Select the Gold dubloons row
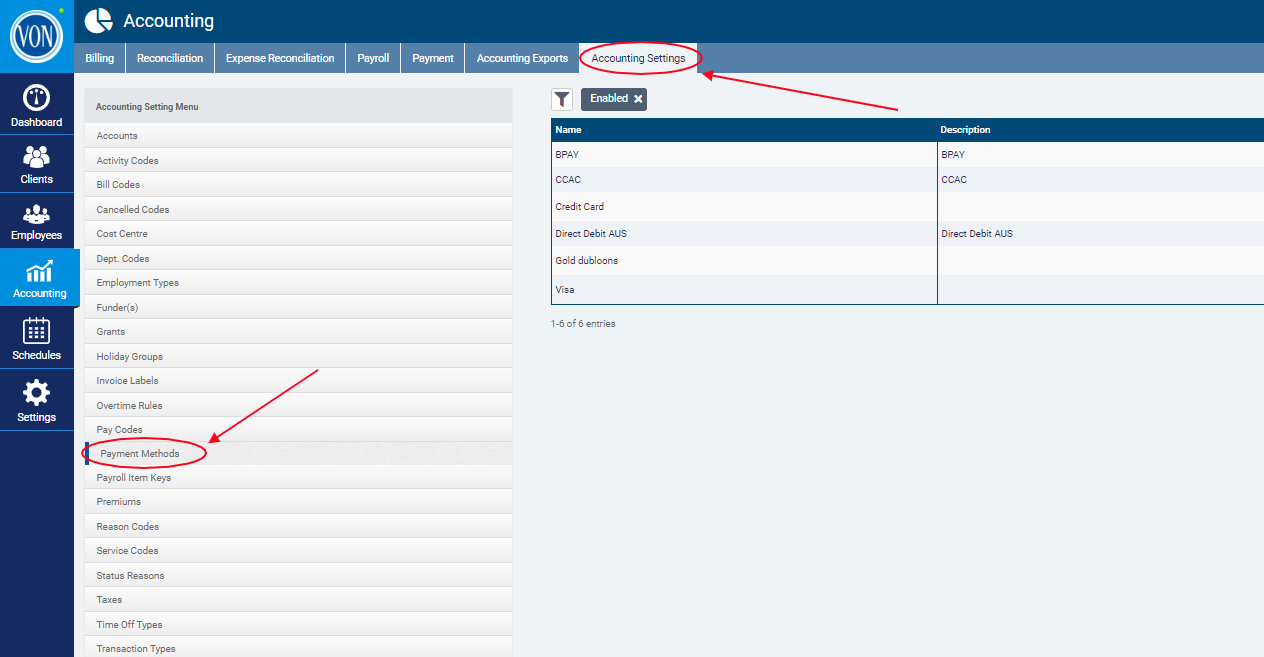 587,261
